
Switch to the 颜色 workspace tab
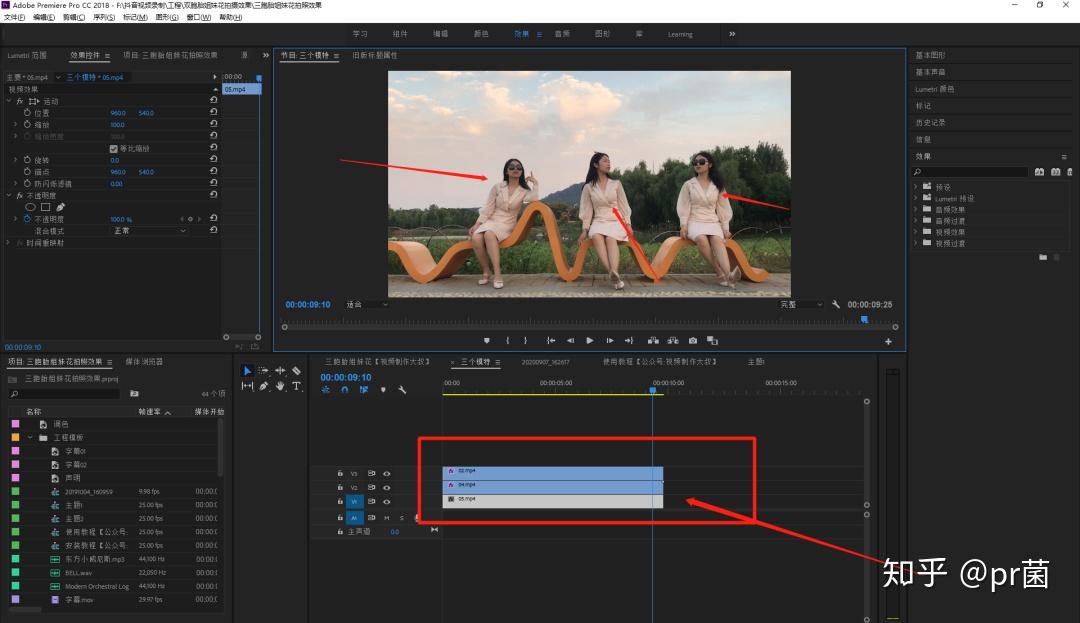(x=481, y=34)
